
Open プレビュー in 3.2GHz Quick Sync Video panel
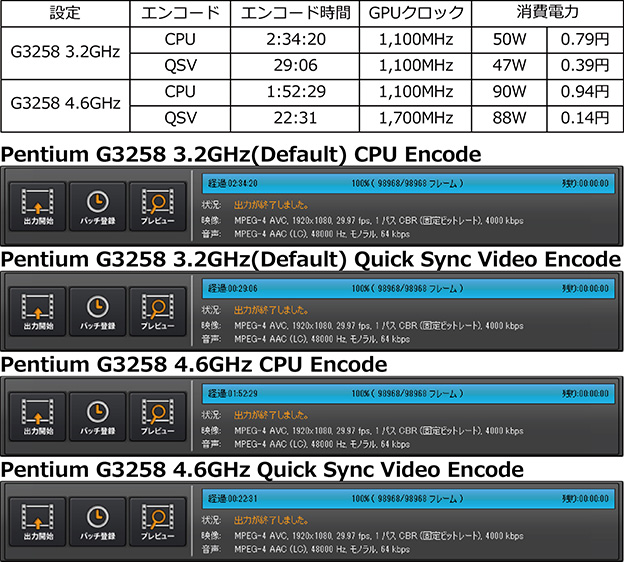point(157,308)
